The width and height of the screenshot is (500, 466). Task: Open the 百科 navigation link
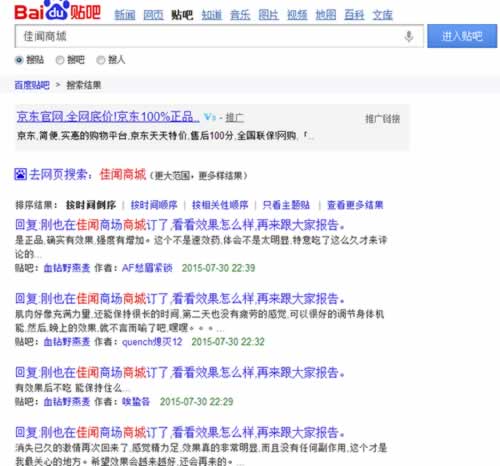click(354, 15)
